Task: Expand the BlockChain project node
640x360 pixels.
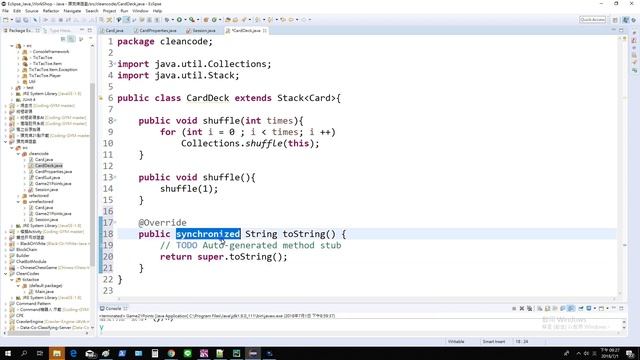Action: 6,249
